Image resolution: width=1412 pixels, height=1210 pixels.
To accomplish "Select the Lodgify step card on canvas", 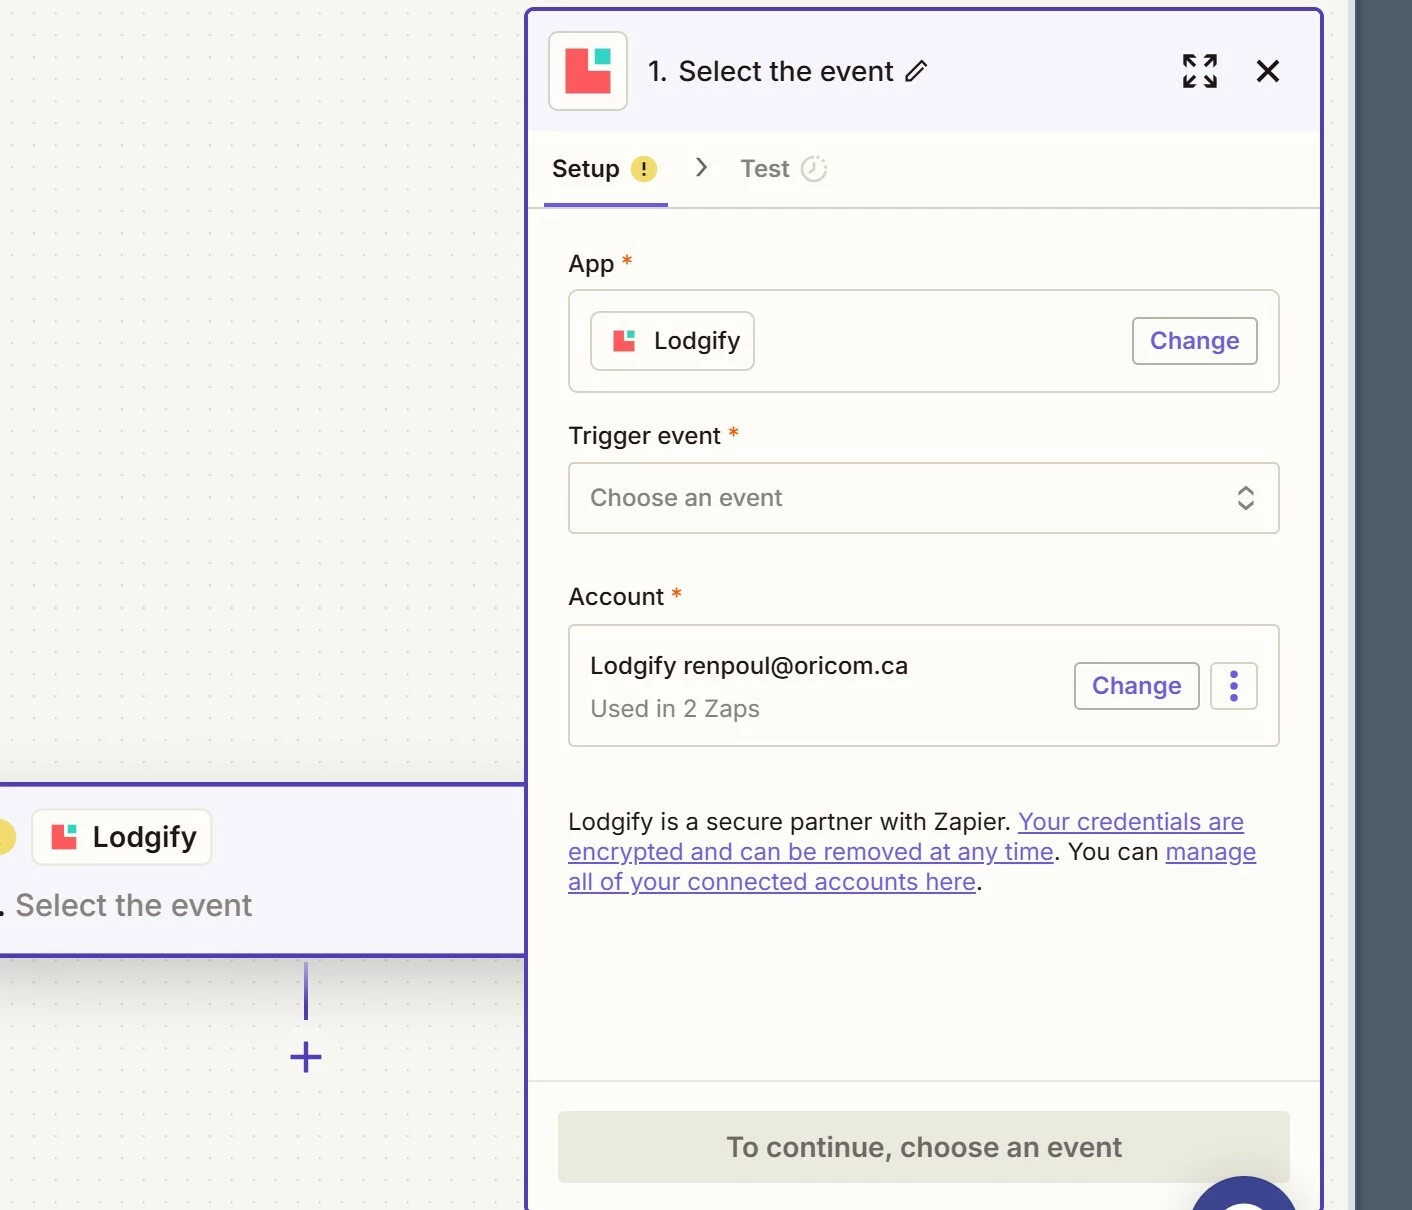I will (x=262, y=870).
